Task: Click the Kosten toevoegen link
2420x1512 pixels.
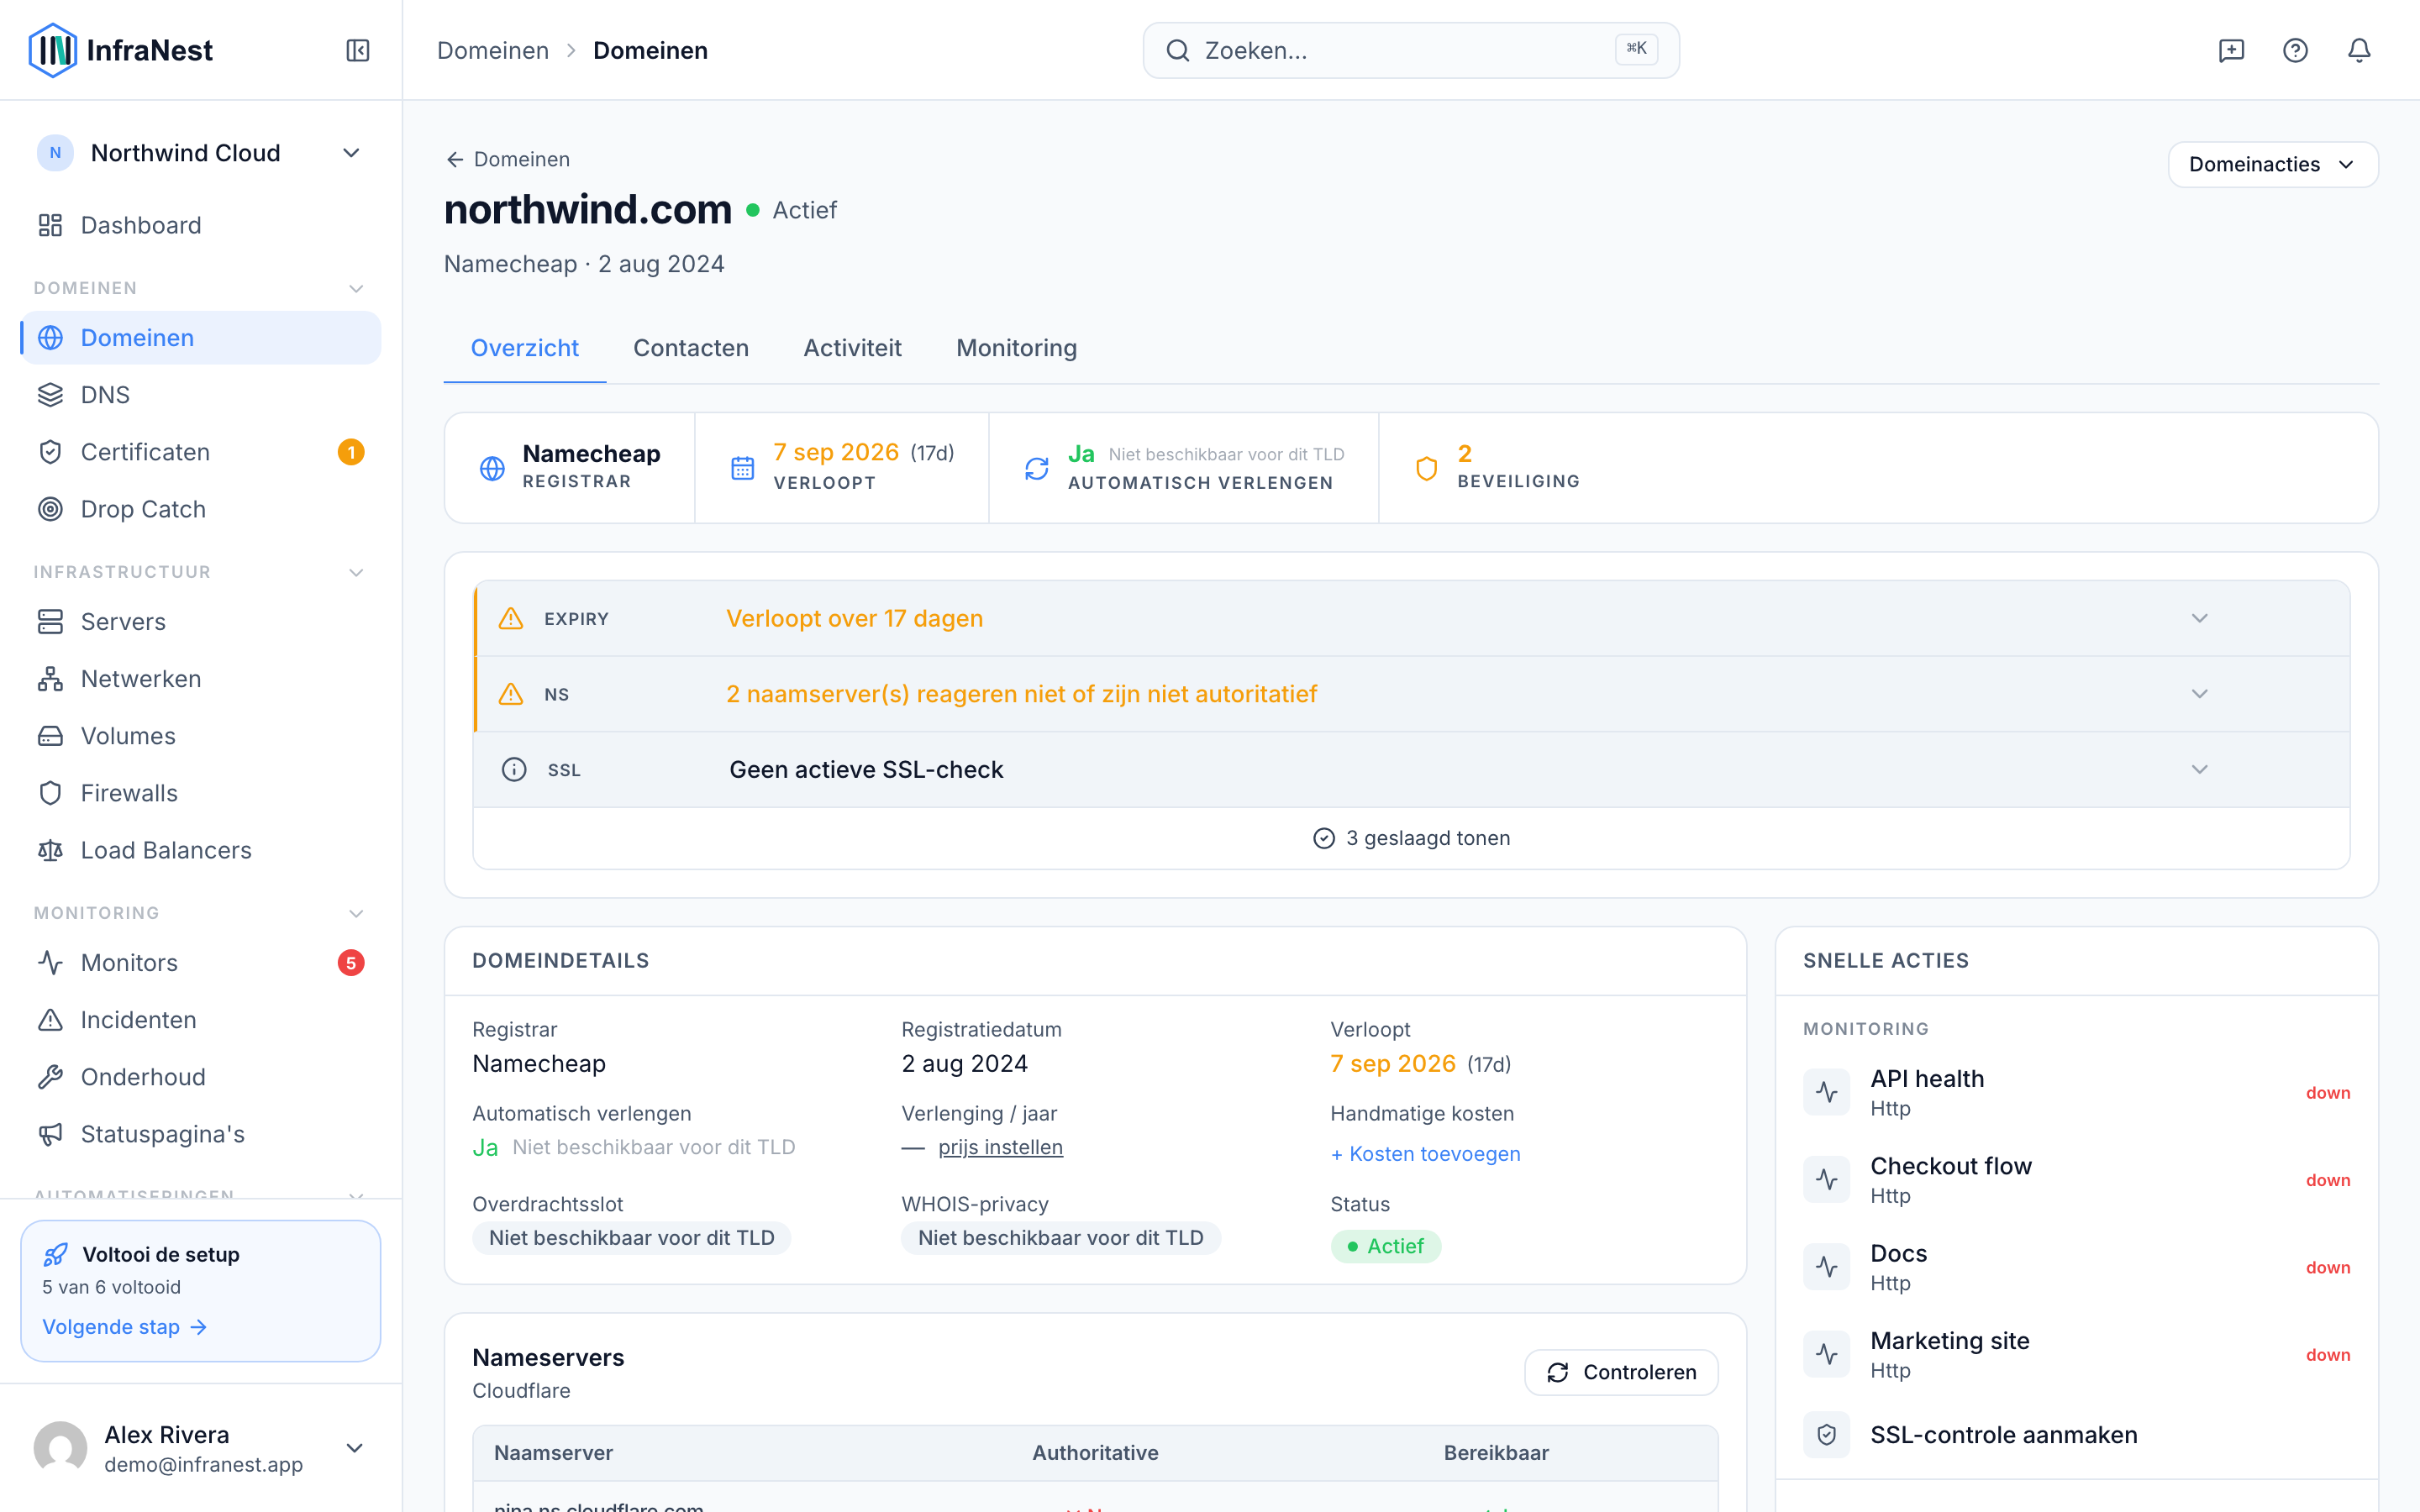Action: (1425, 1154)
